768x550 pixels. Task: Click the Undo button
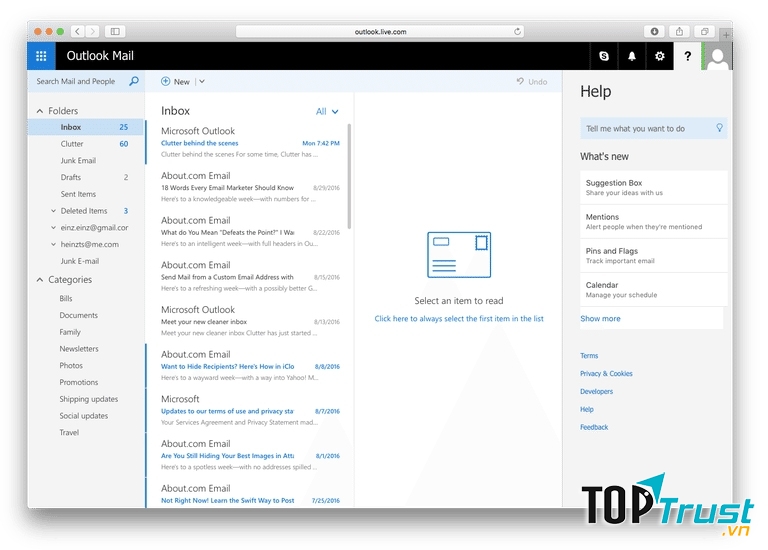click(x=532, y=82)
